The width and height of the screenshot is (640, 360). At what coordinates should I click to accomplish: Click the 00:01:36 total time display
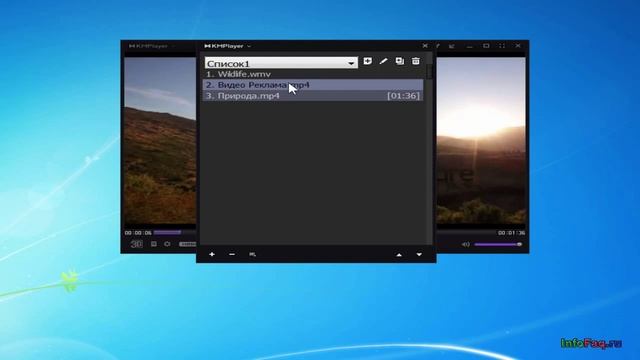point(511,233)
